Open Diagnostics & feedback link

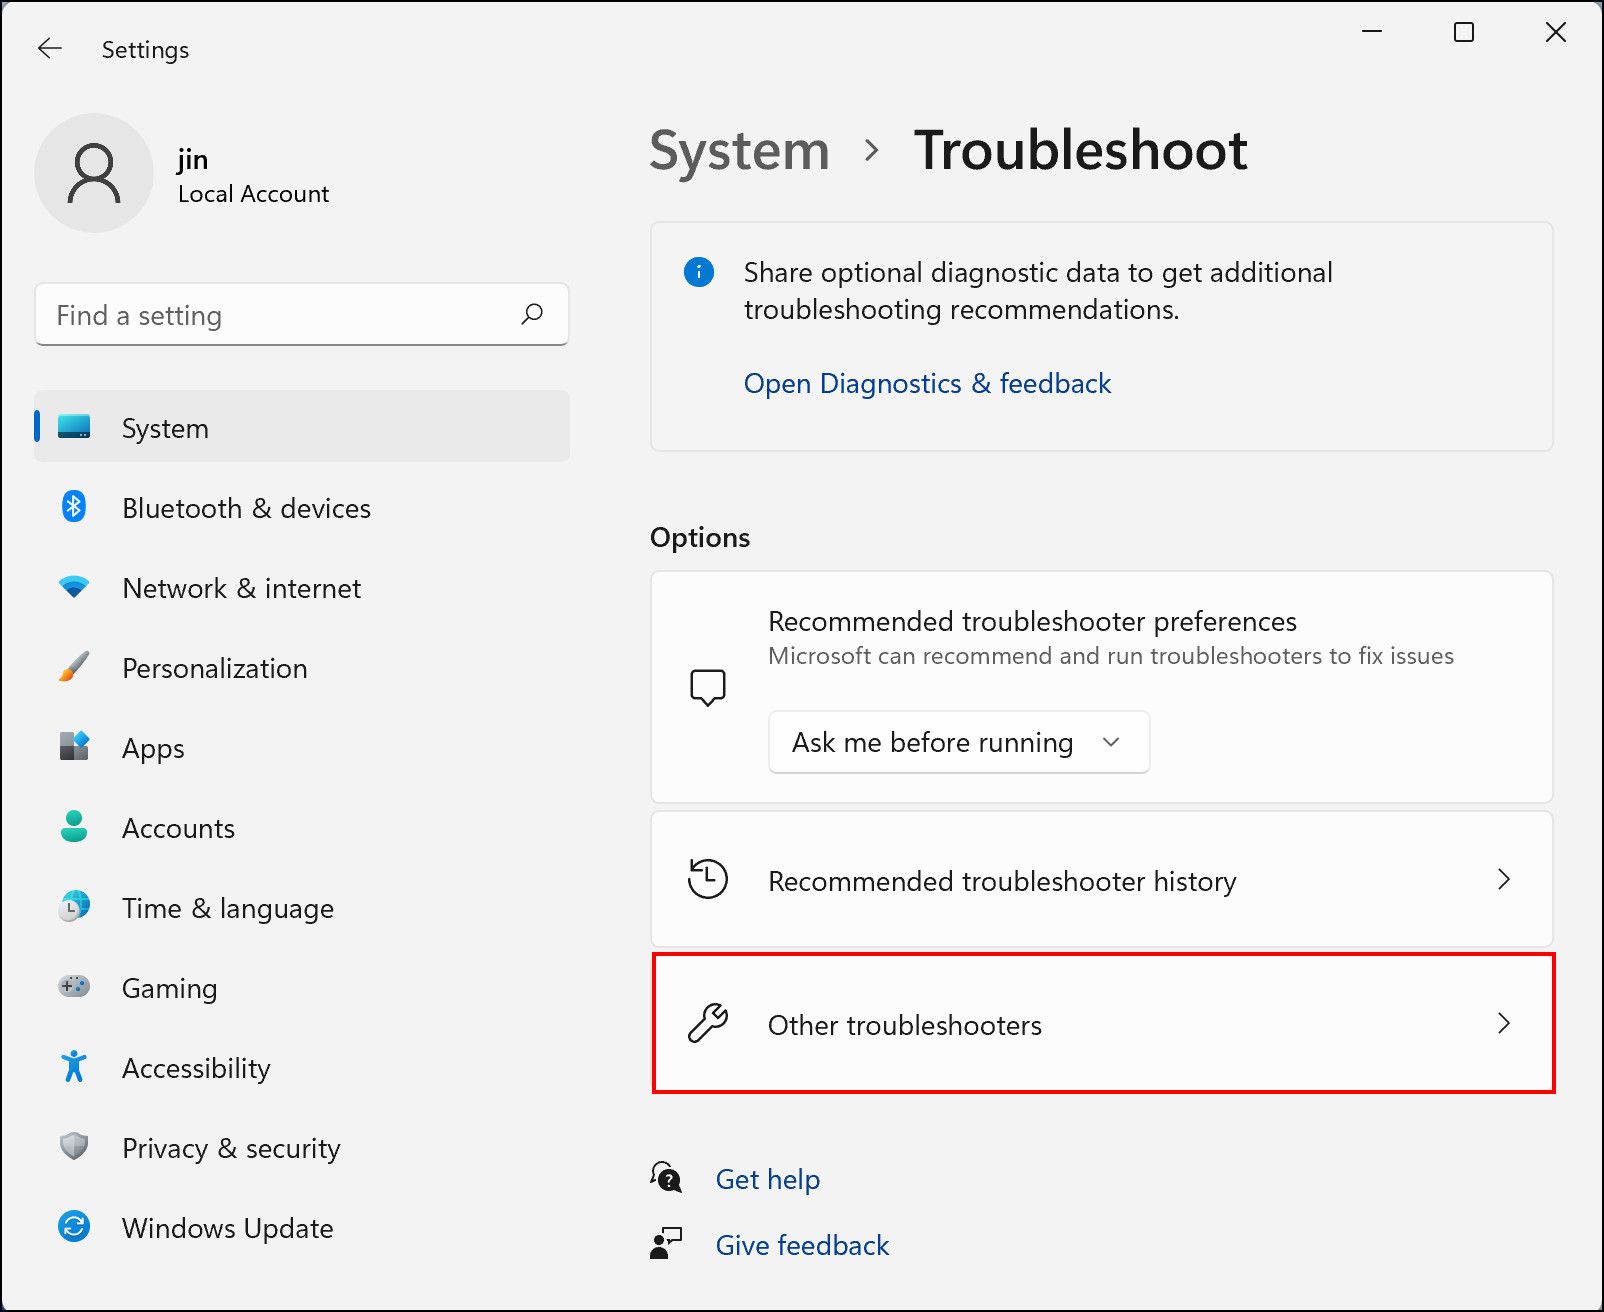coord(926,383)
